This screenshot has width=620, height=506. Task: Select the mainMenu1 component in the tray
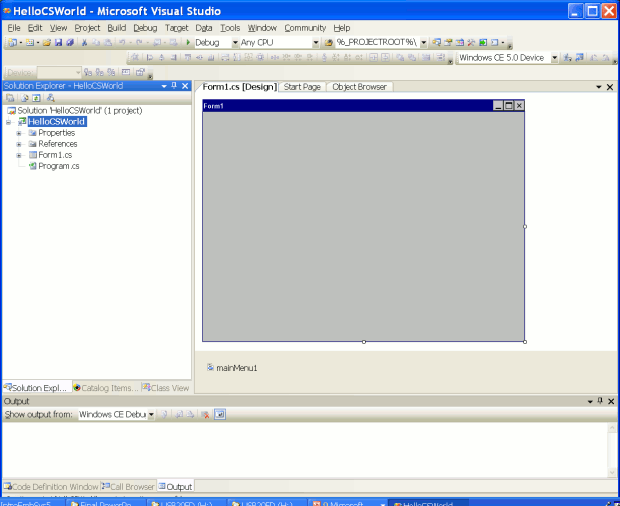[x=236, y=368]
